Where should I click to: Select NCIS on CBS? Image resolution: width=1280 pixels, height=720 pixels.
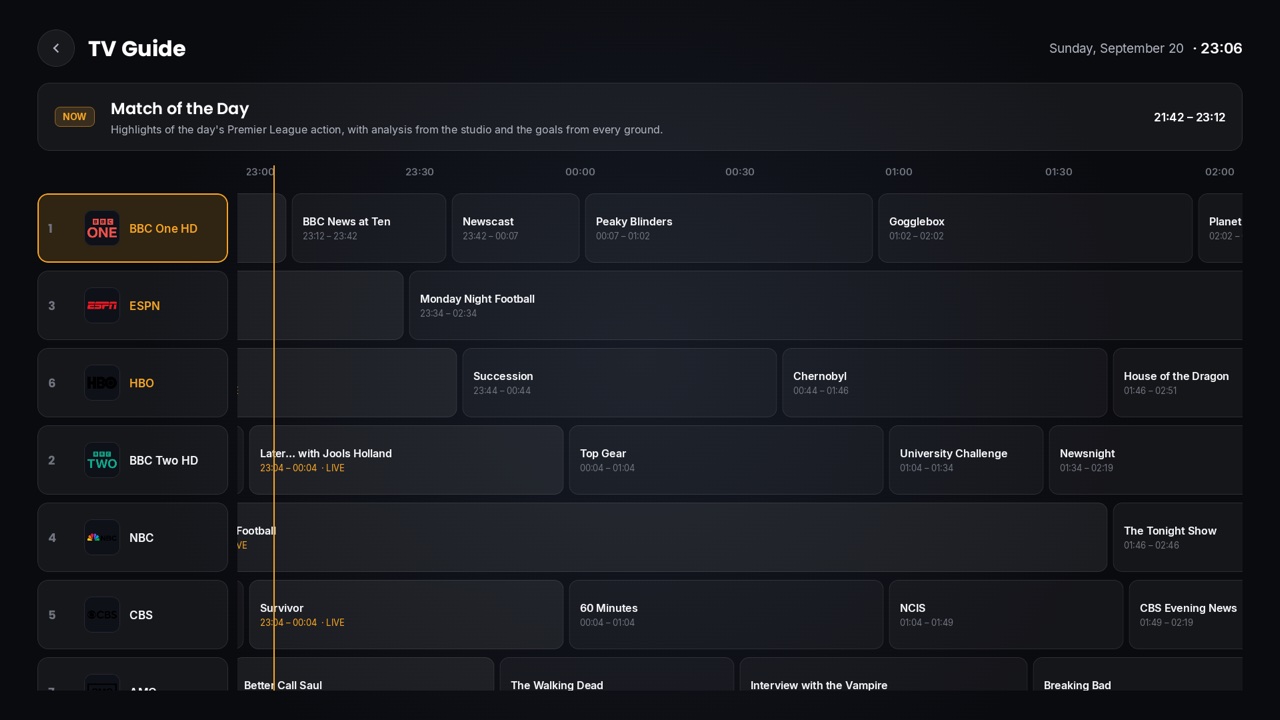coord(1006,615)
